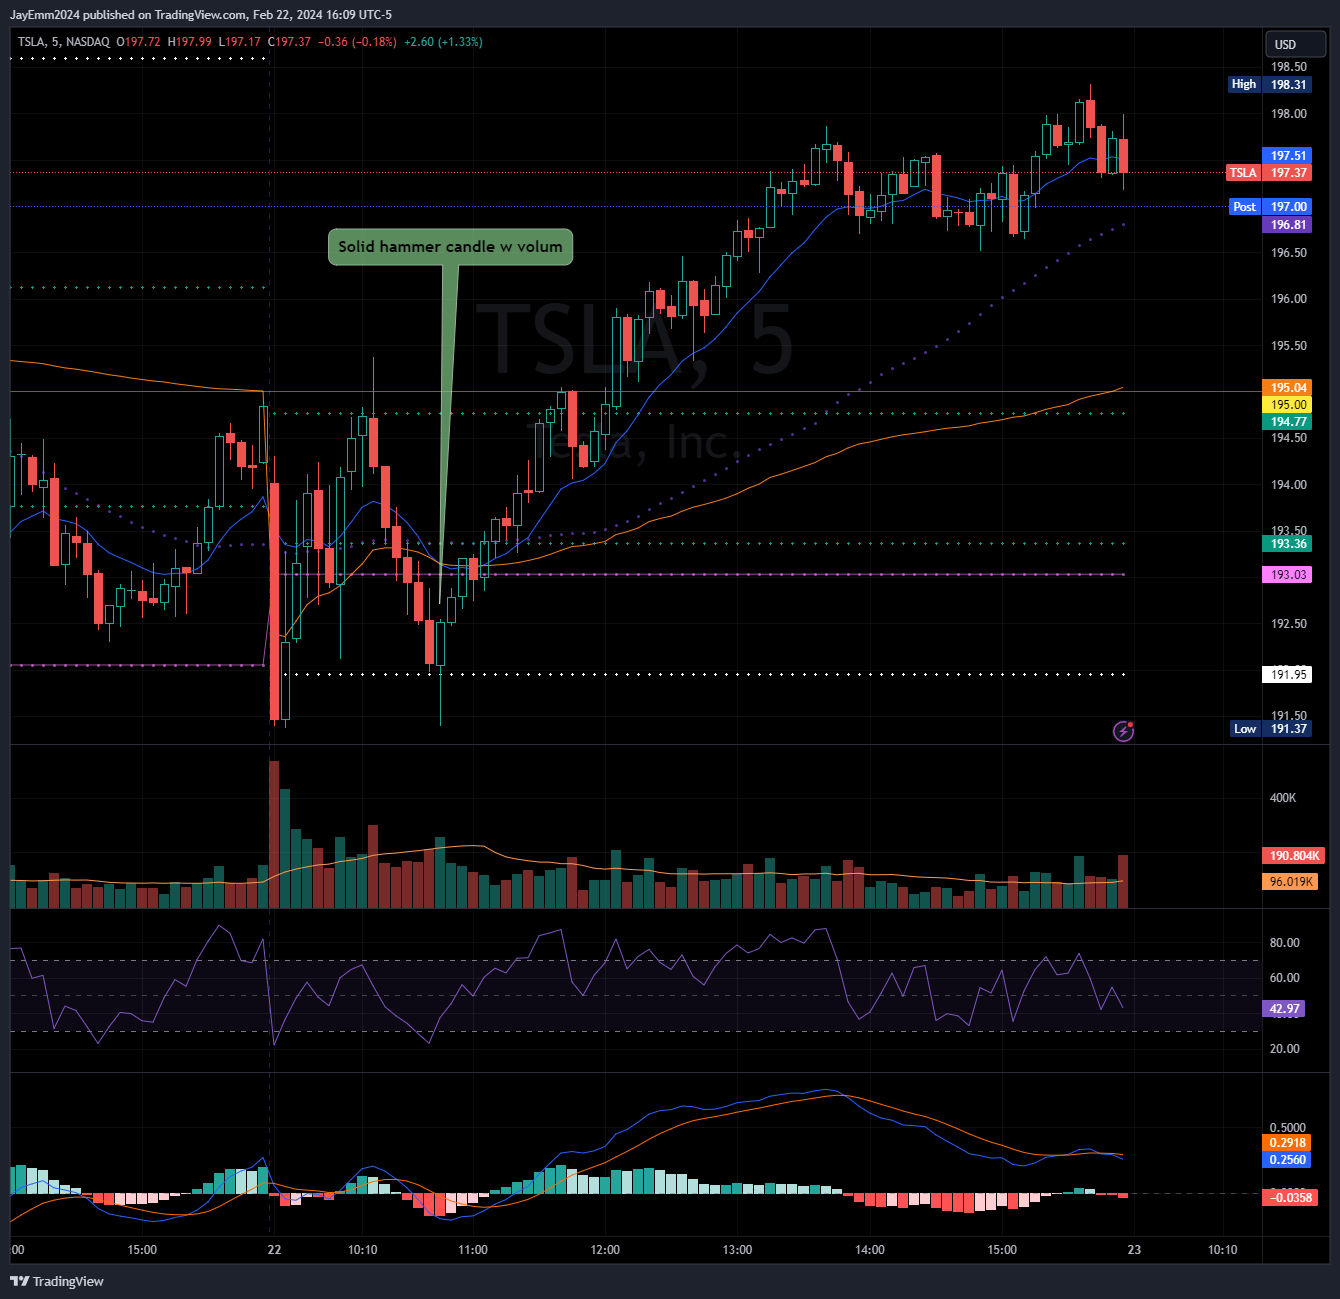Click the 198.00 price axis label
This screenshot has height=1299, width=1340.
(x=1288, y=114)
